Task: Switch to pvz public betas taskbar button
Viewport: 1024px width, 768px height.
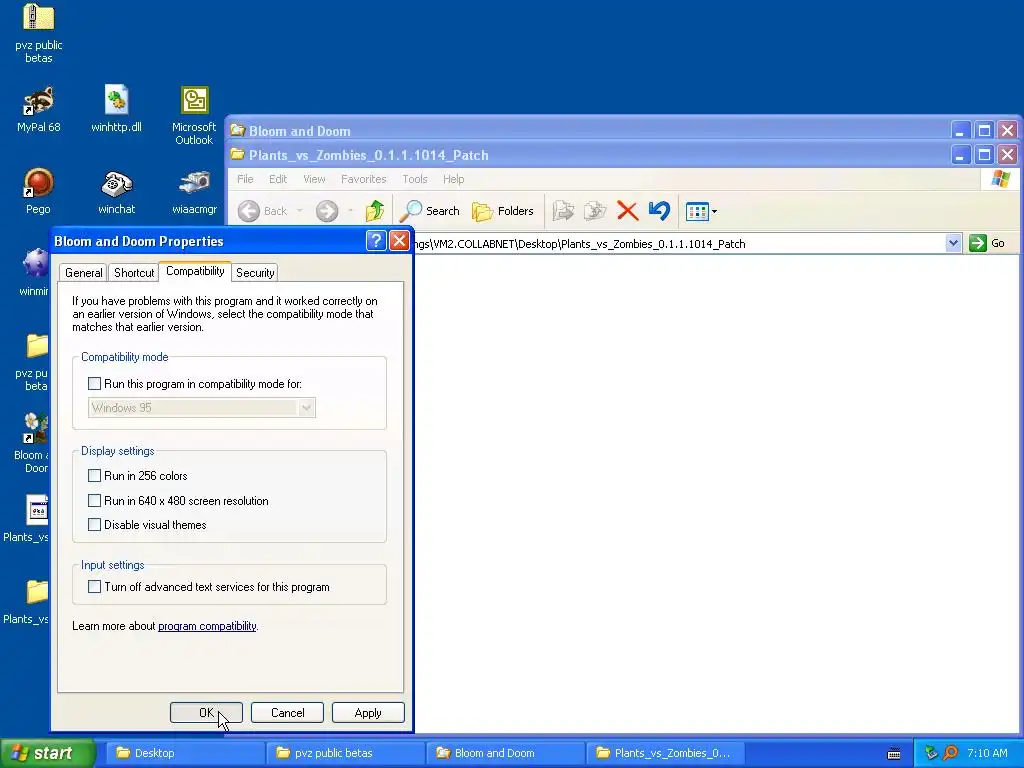Action: pos(345,753)
